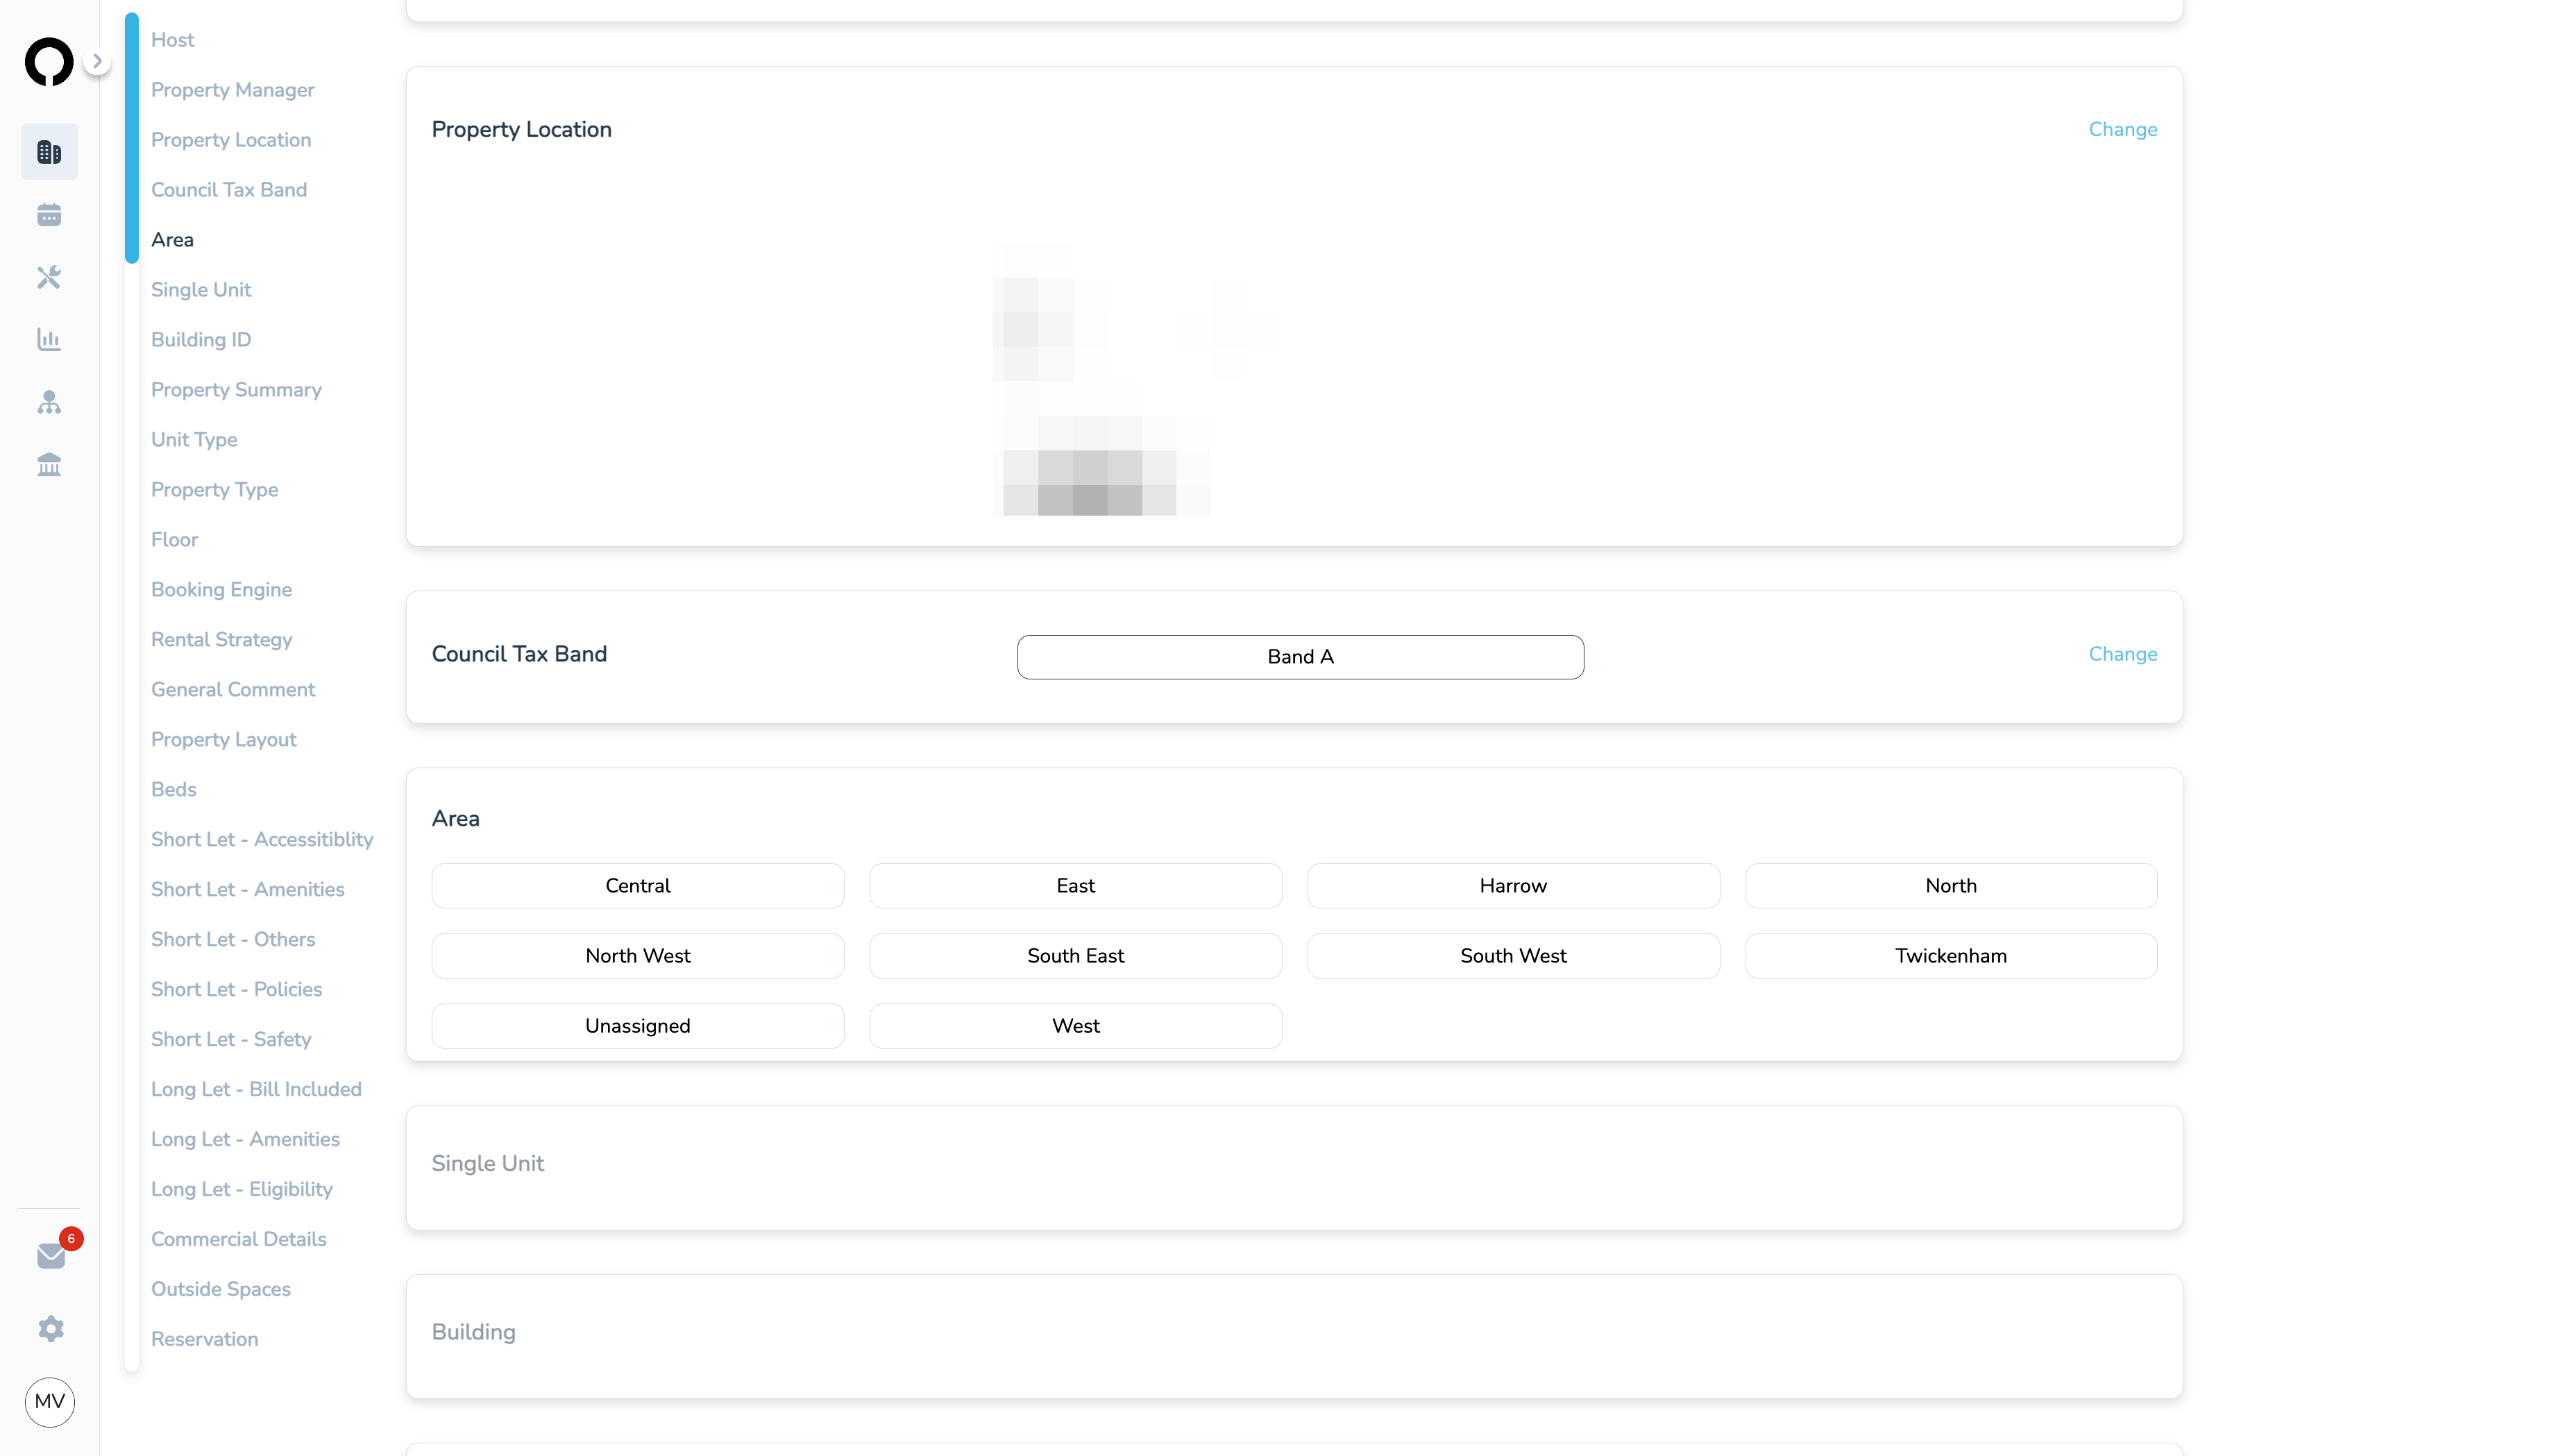Jump to Short Let - Accessitiblity section
Image resolution: width=2561 pixels, height=1456 pixels.
[x=262, y=840]
